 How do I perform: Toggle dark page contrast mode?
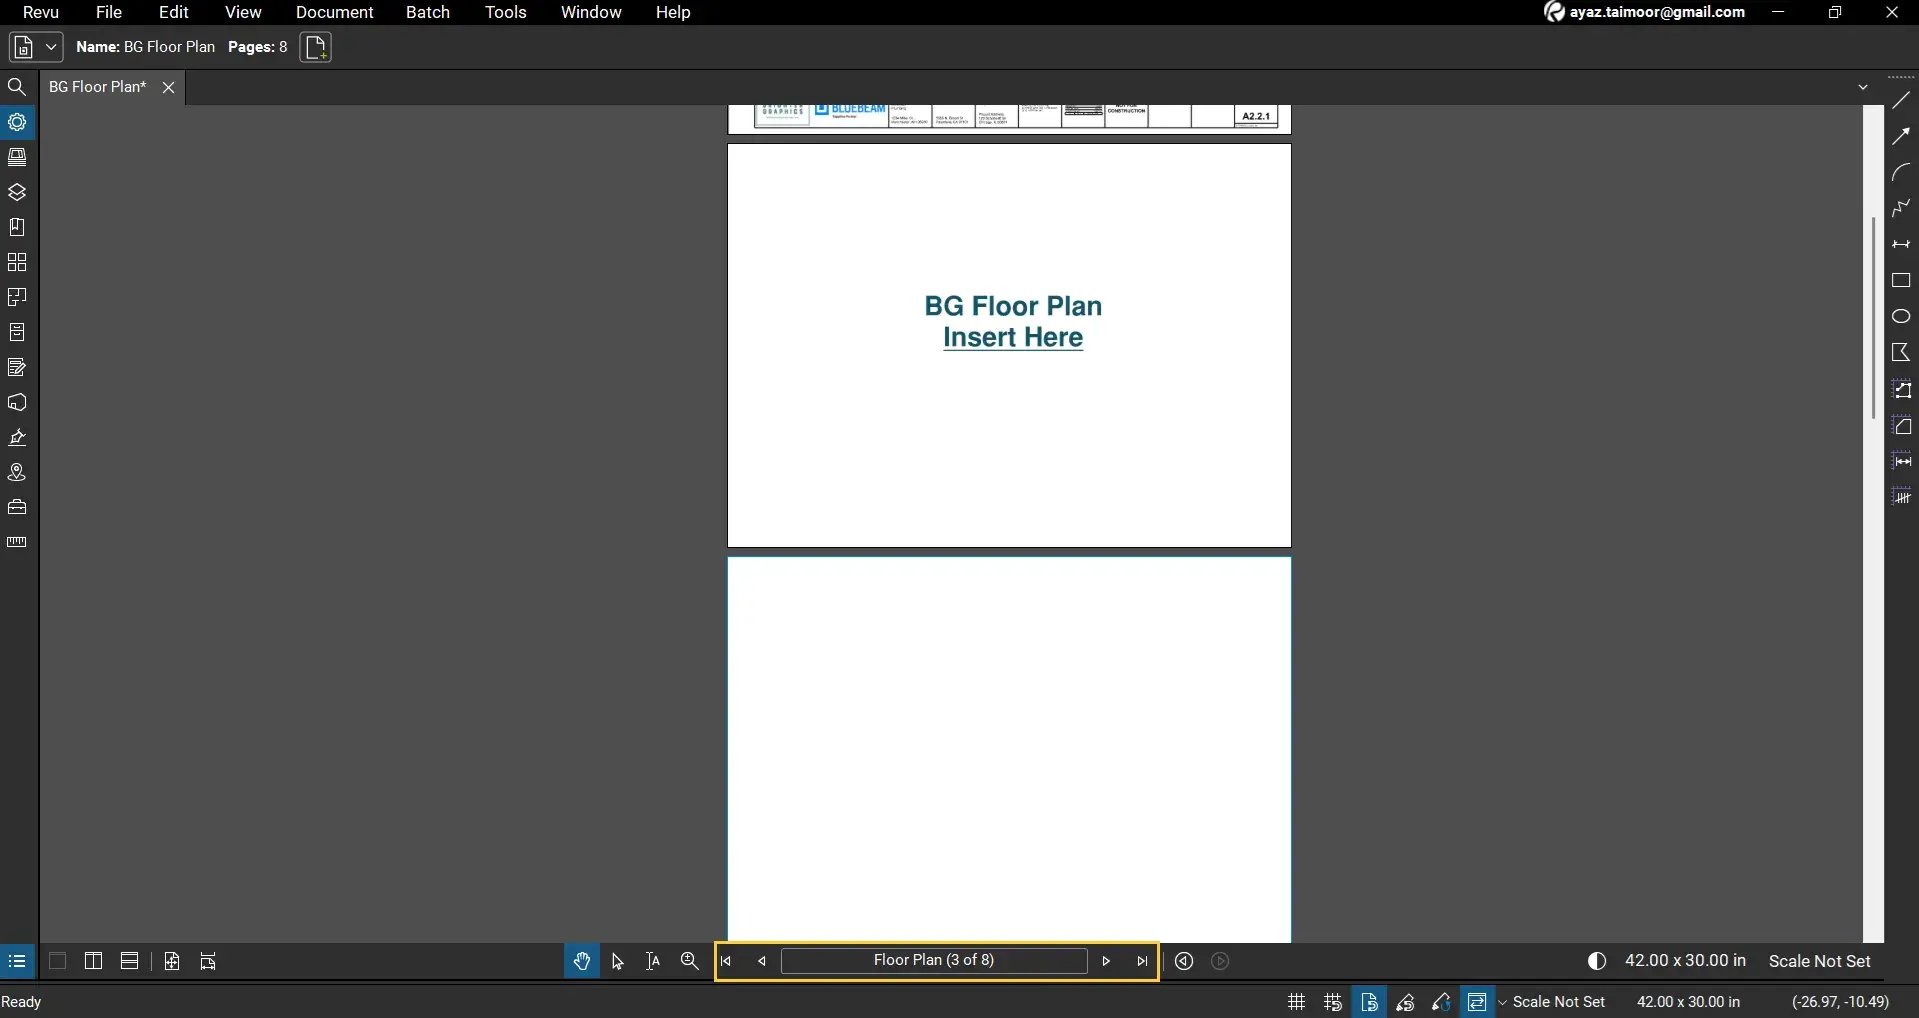[x=1596, y=961]
